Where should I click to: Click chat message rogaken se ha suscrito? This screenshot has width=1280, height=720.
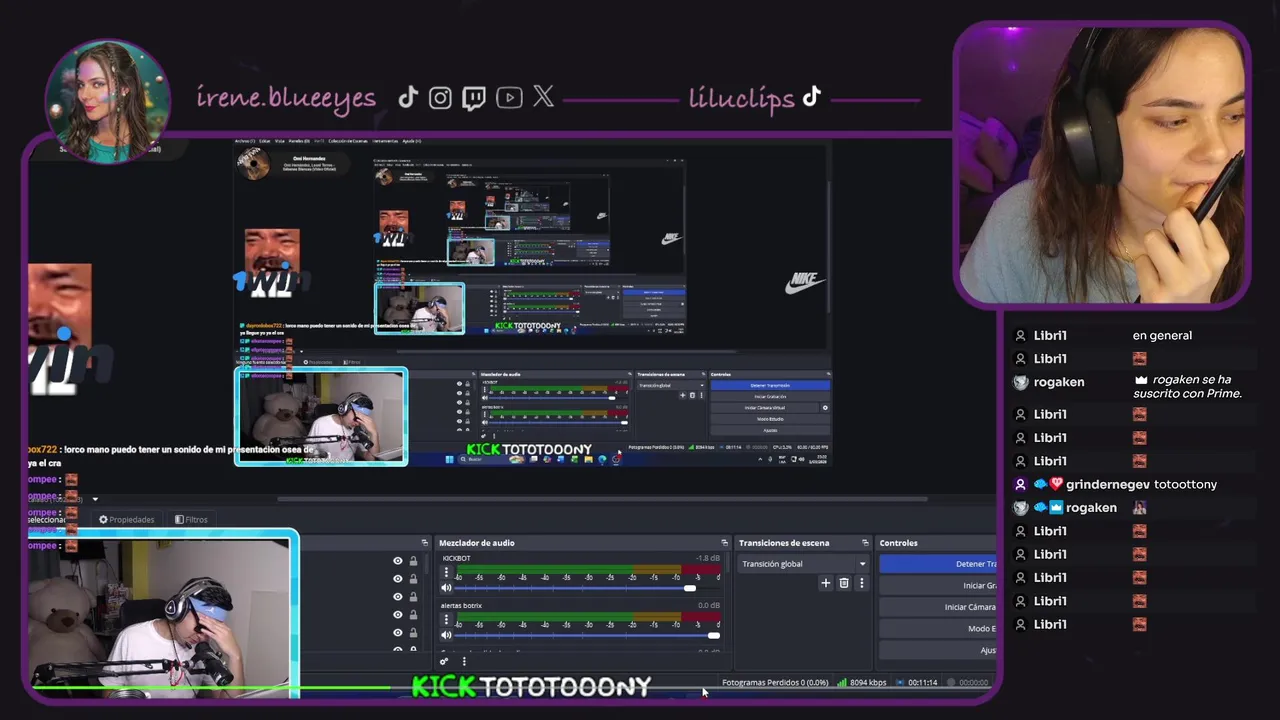tap(1188, 387)
